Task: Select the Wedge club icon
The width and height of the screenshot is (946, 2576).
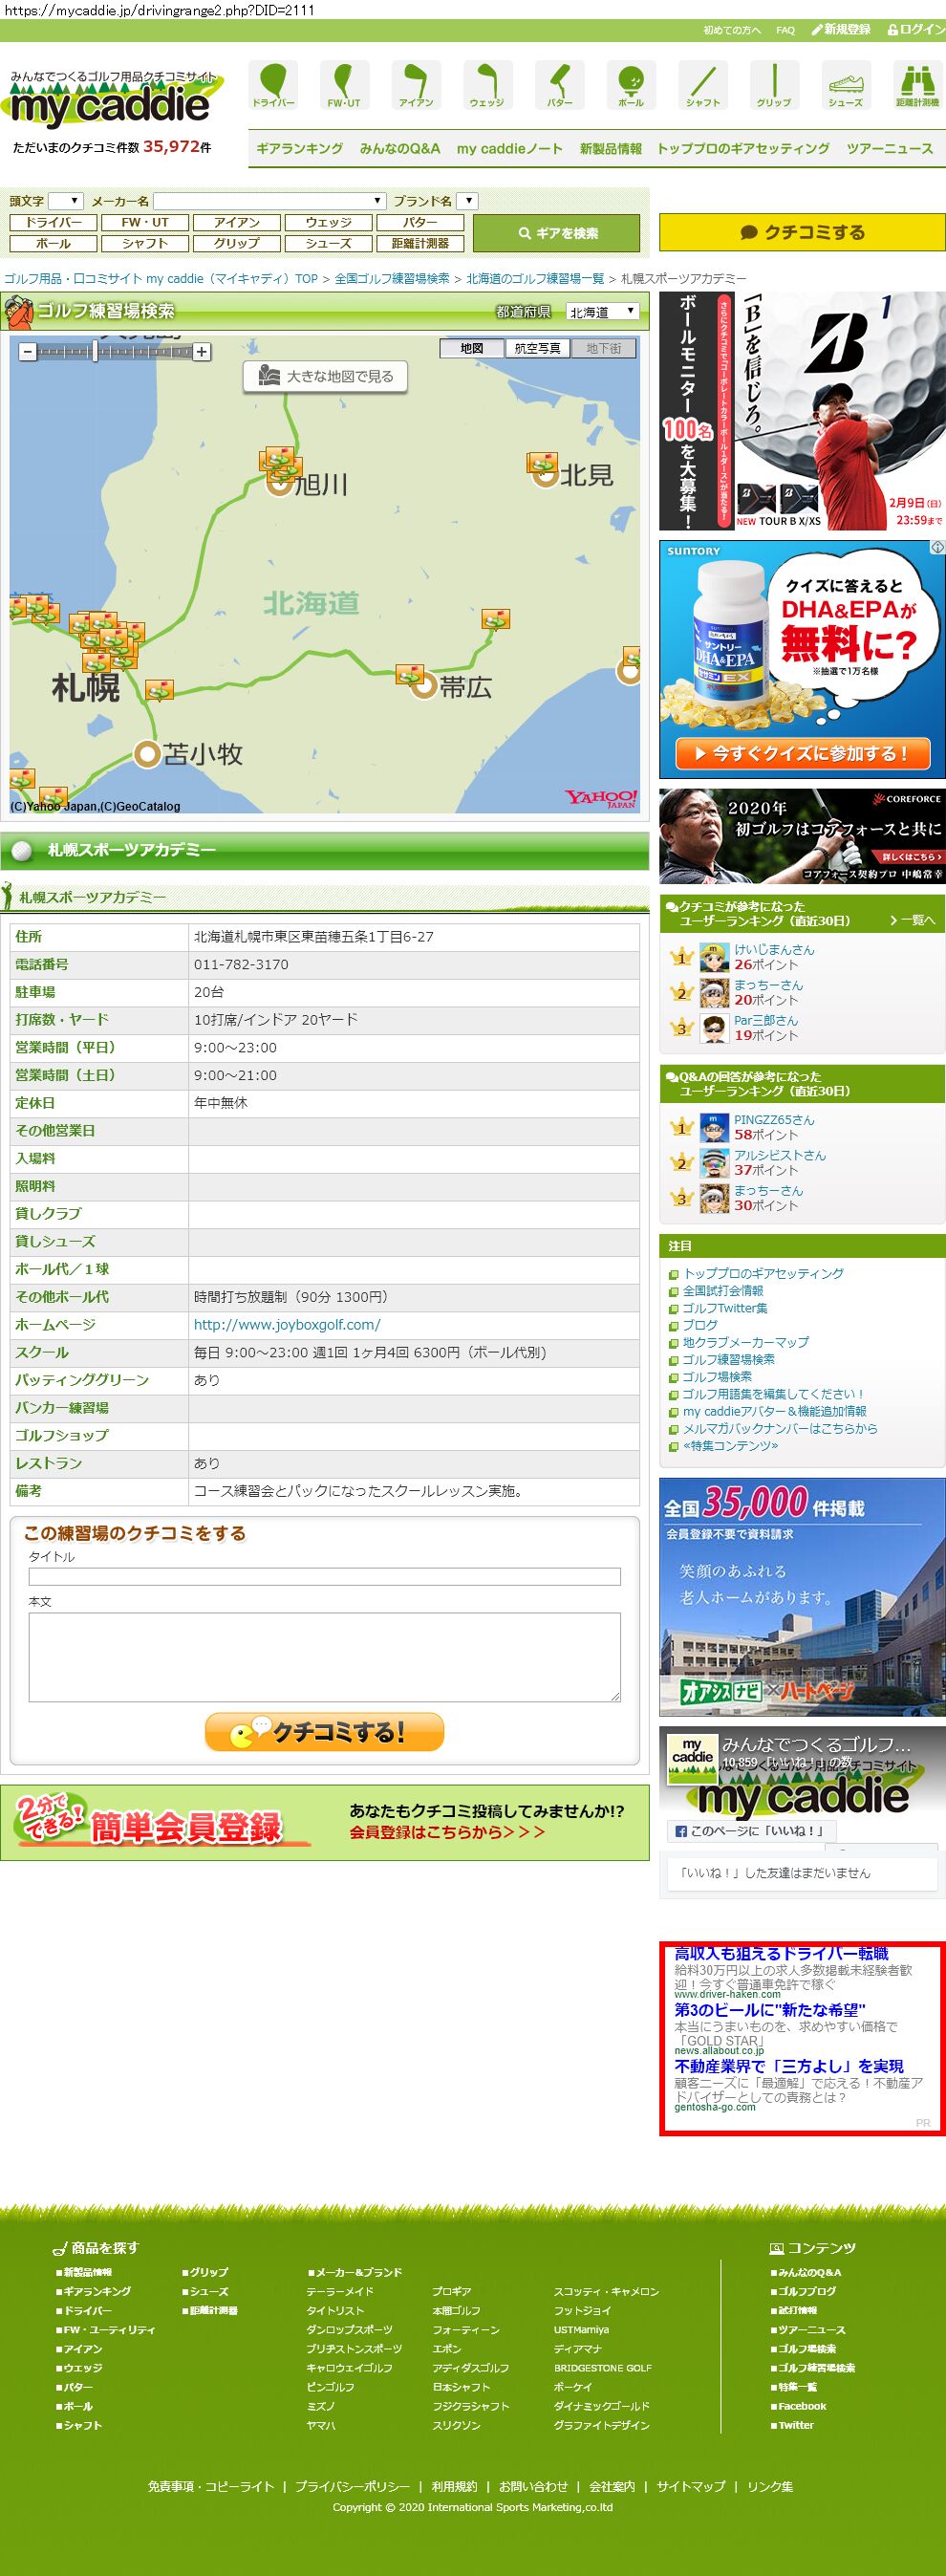Action: tap(487, 85)
